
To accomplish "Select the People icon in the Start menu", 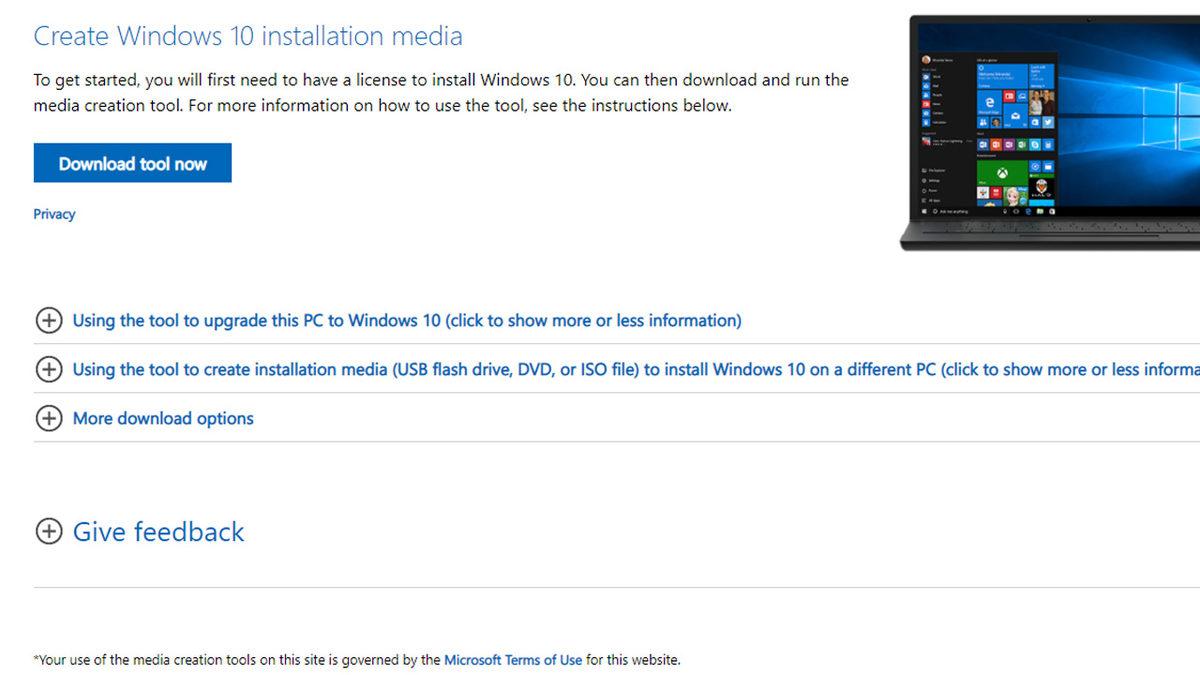I will coord(925,94).
